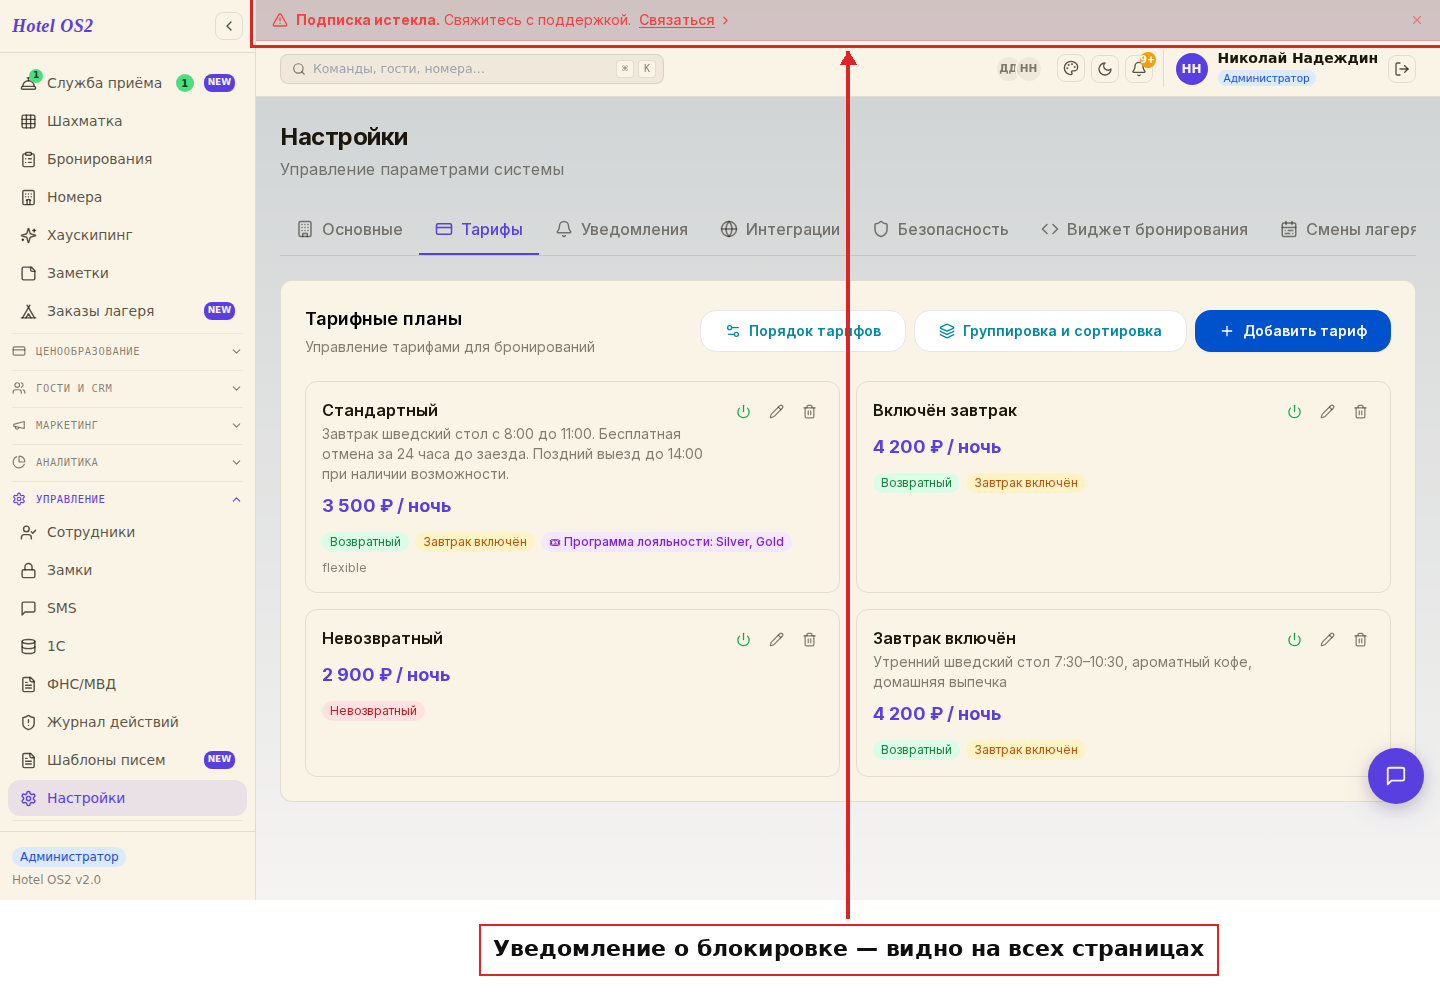Viewport: 1440px width, 999px height.
Task: Toggle power for the Включён завтрак tariff
Action: coord(1294,412)
